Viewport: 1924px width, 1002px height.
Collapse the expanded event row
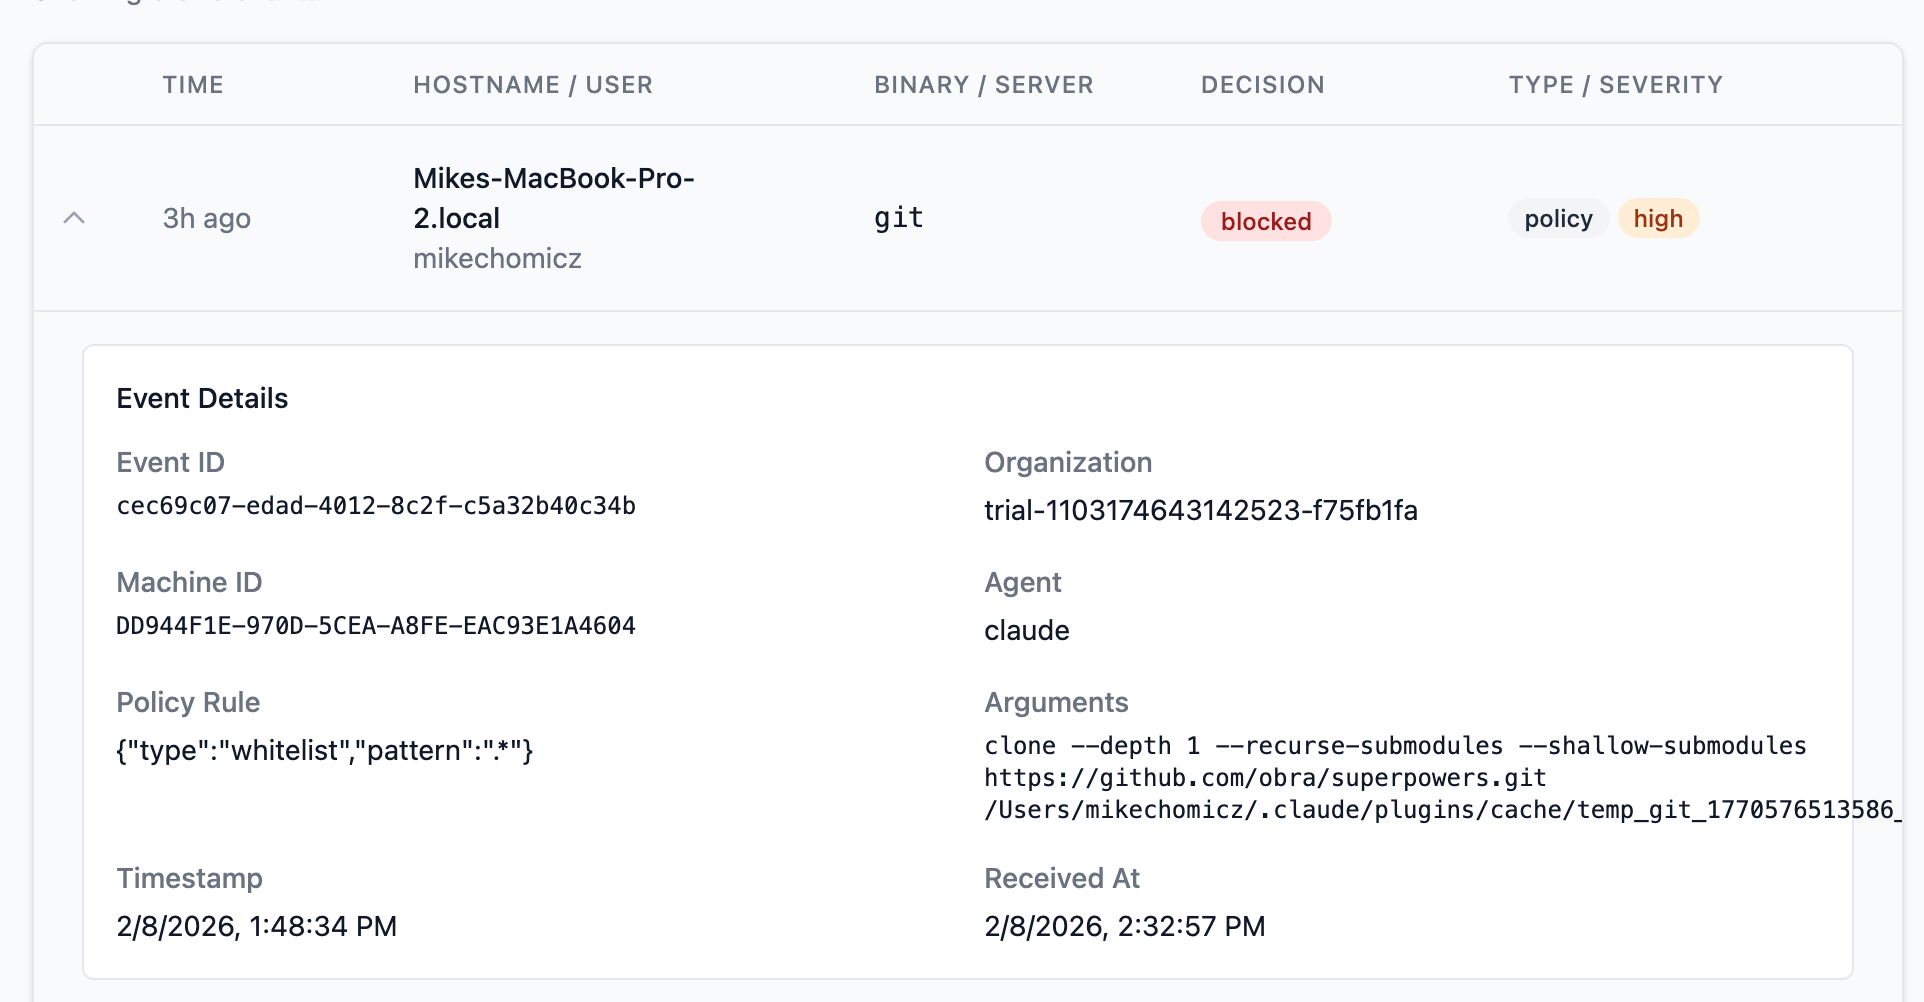pos(76,218)
